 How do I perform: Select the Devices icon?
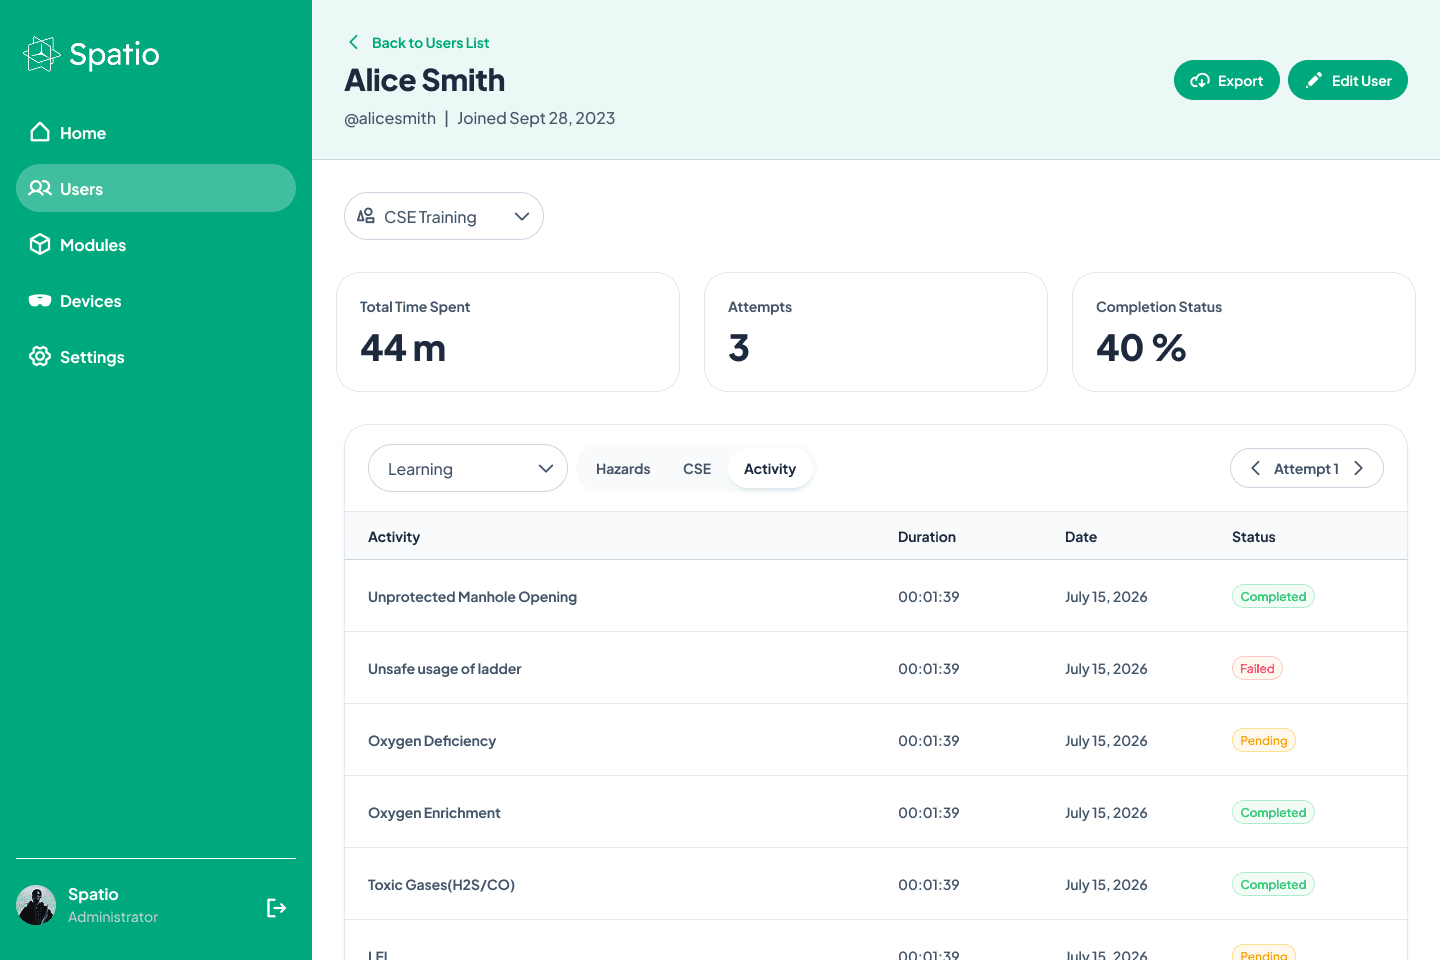point(40,300)
